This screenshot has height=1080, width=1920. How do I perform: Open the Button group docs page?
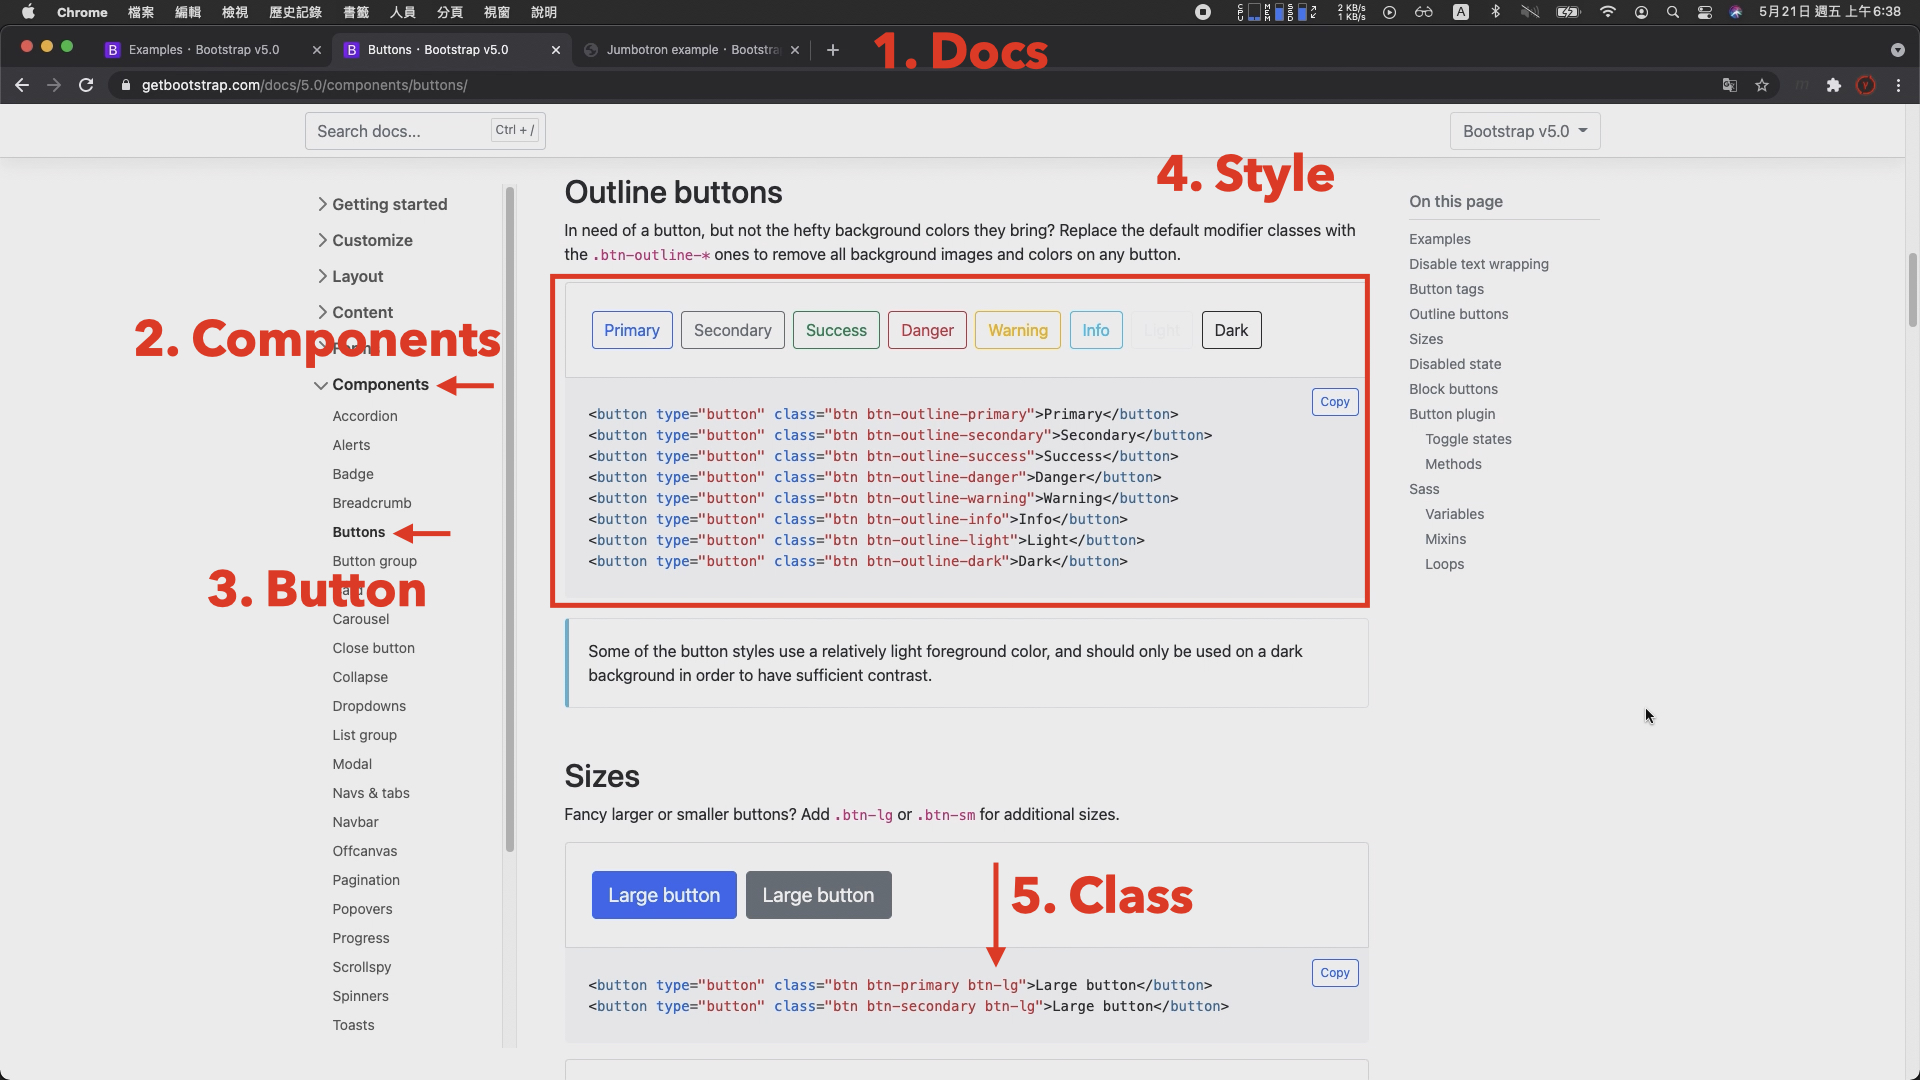pos(375,561)
